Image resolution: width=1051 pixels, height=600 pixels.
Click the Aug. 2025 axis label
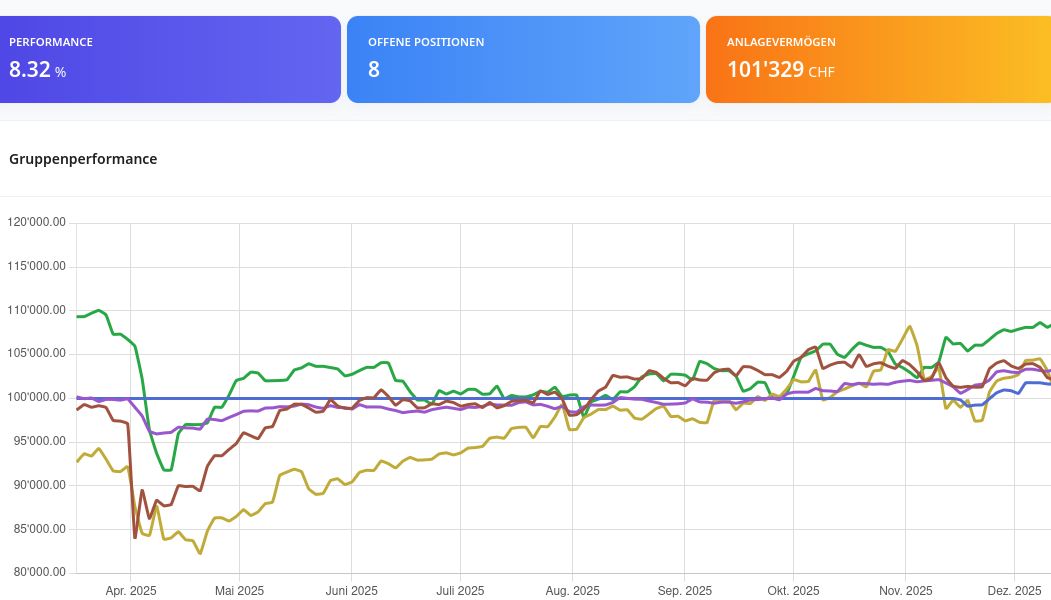point(573,591)
